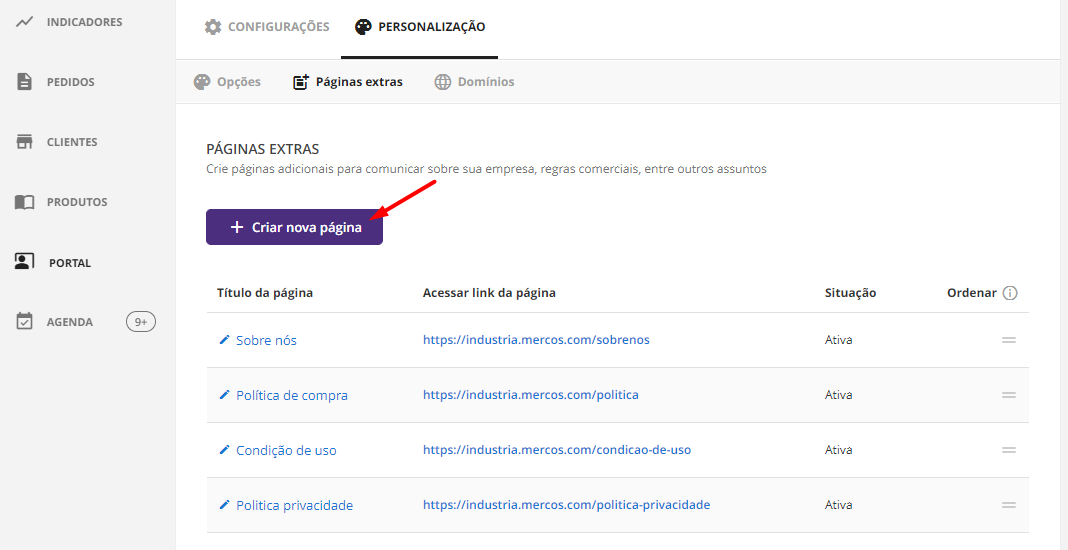Click the pencil icon beside Política de compra
The width and height of the screenshot is (1068, 550).
click(x=224, y=395)
